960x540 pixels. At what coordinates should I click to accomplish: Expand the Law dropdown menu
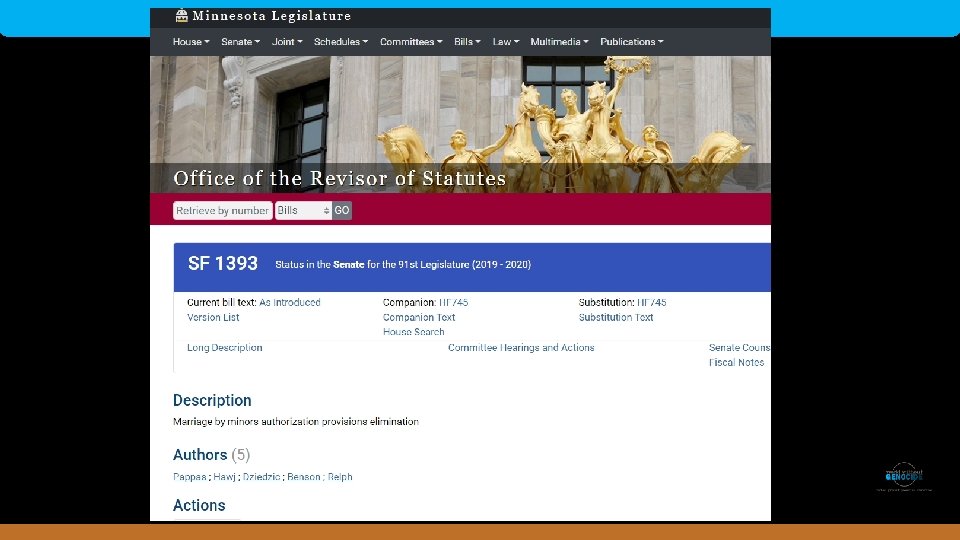tap(506, 42)
